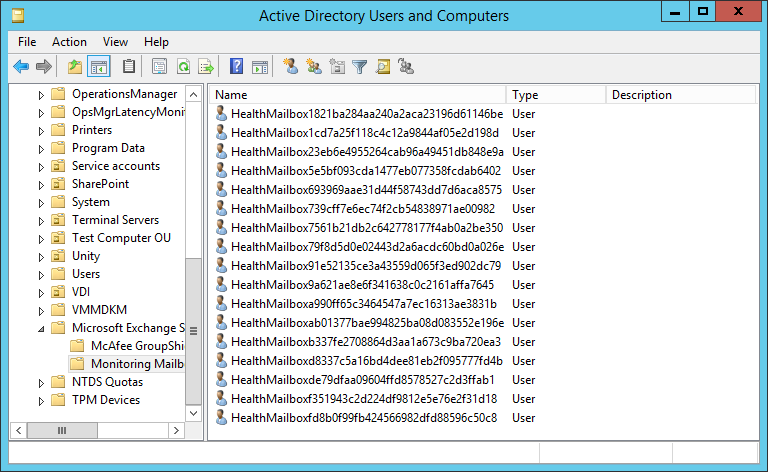
Task: Select McAfee GroupShi folder in tree
Action: click(137, 346)
